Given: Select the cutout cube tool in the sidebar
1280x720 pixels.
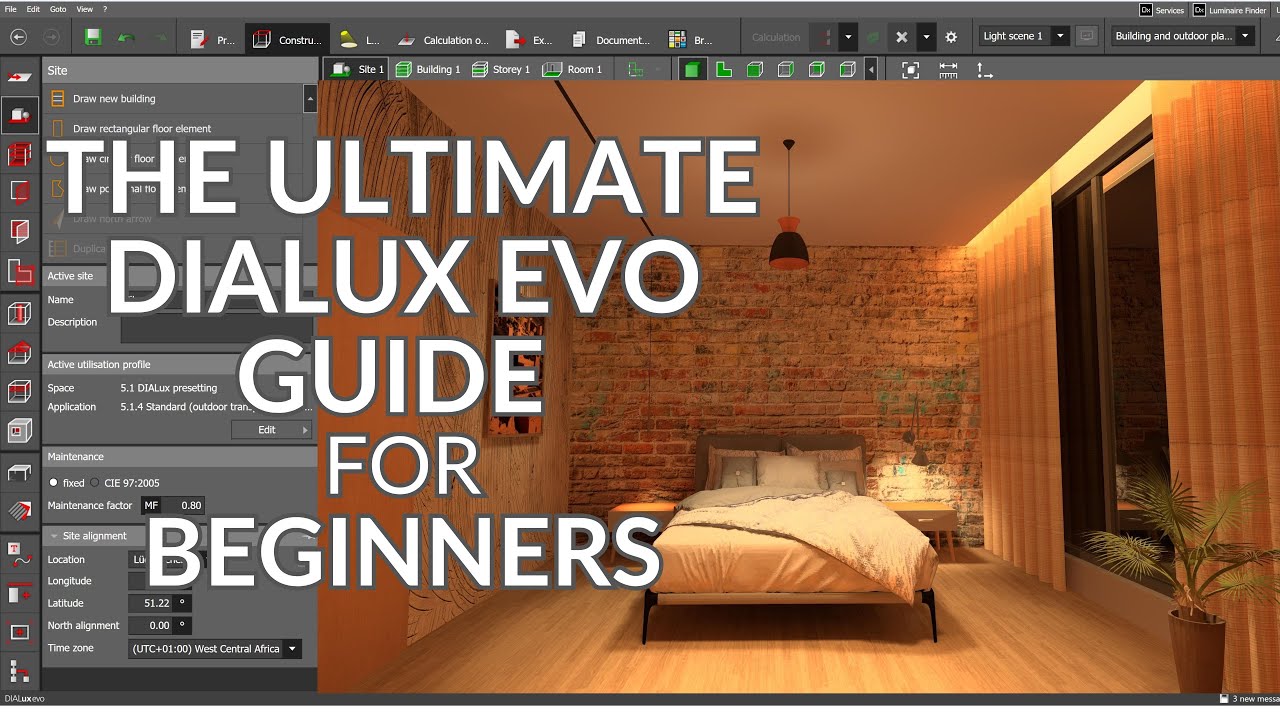Looking at the screenshot, I should click(x=20, y=431).
